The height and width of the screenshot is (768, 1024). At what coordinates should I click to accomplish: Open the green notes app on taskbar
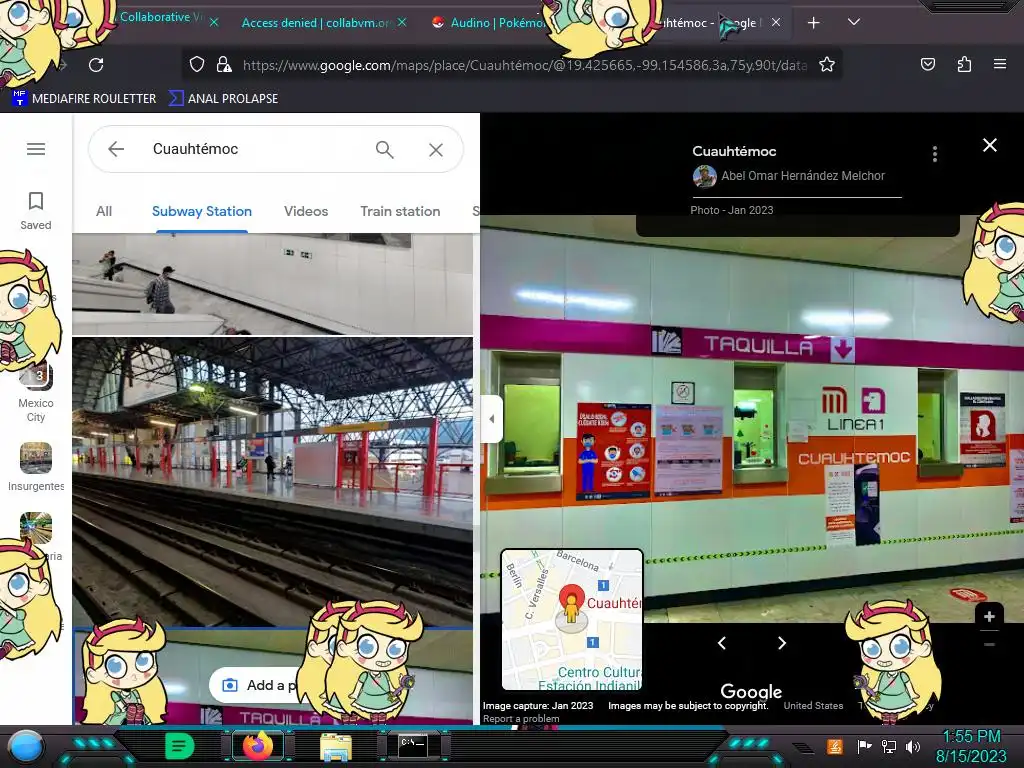[x=179, y=746]
